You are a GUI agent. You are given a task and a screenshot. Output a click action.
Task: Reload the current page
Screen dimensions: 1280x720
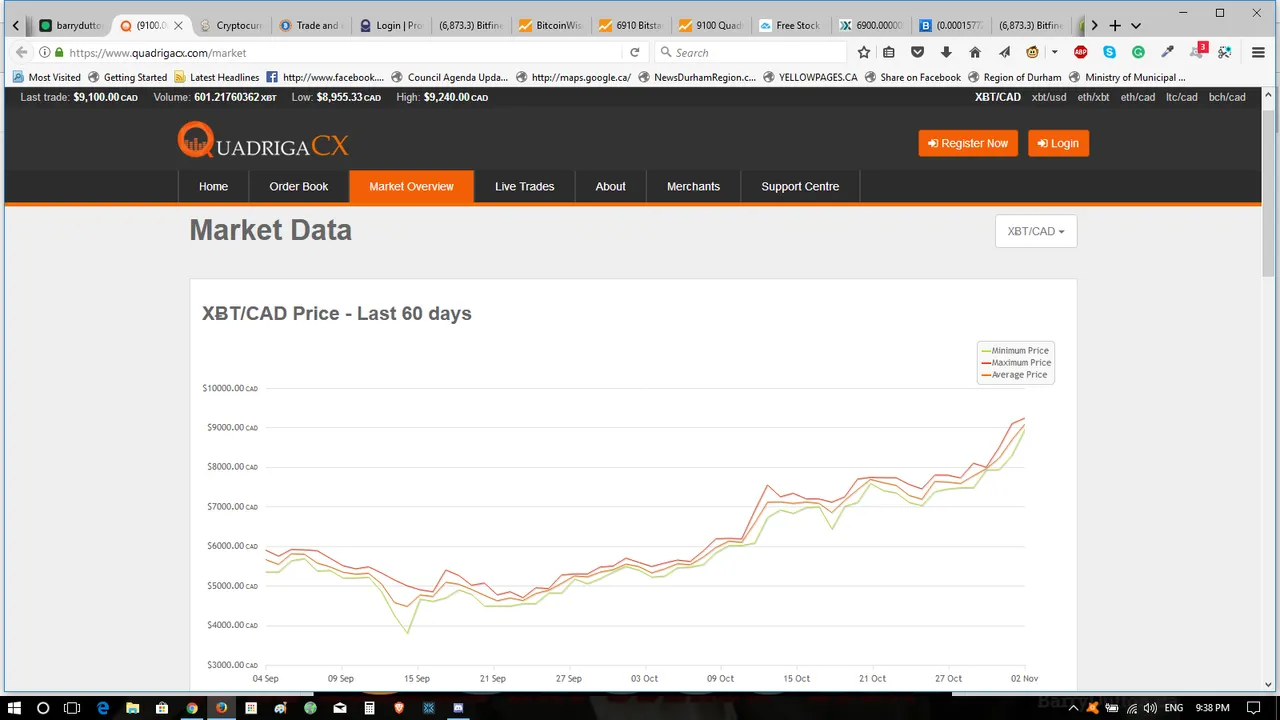634,53
